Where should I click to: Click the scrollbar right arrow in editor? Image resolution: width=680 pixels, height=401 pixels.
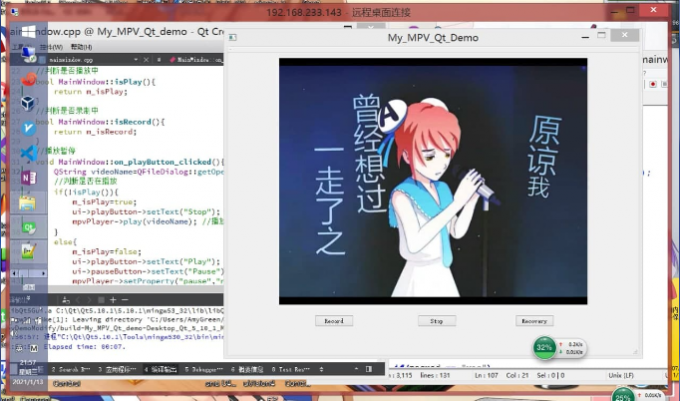pos(43,274)
